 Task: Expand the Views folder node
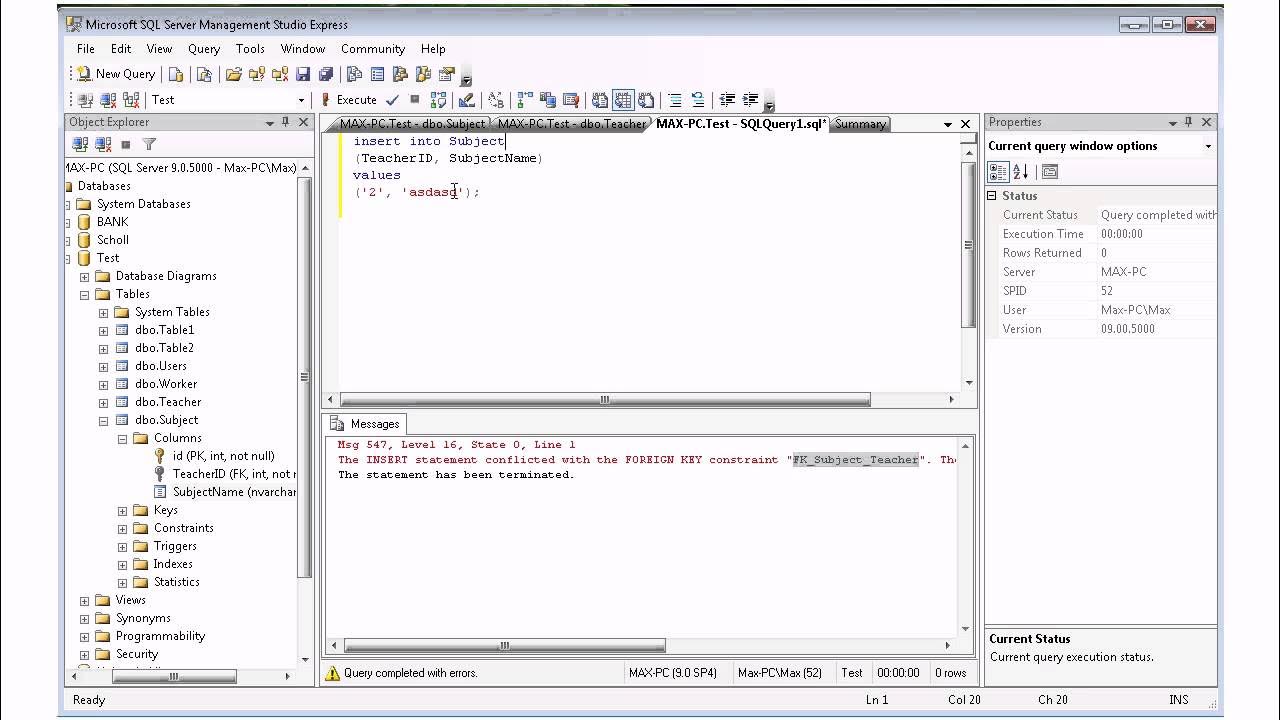coord(85,601)
